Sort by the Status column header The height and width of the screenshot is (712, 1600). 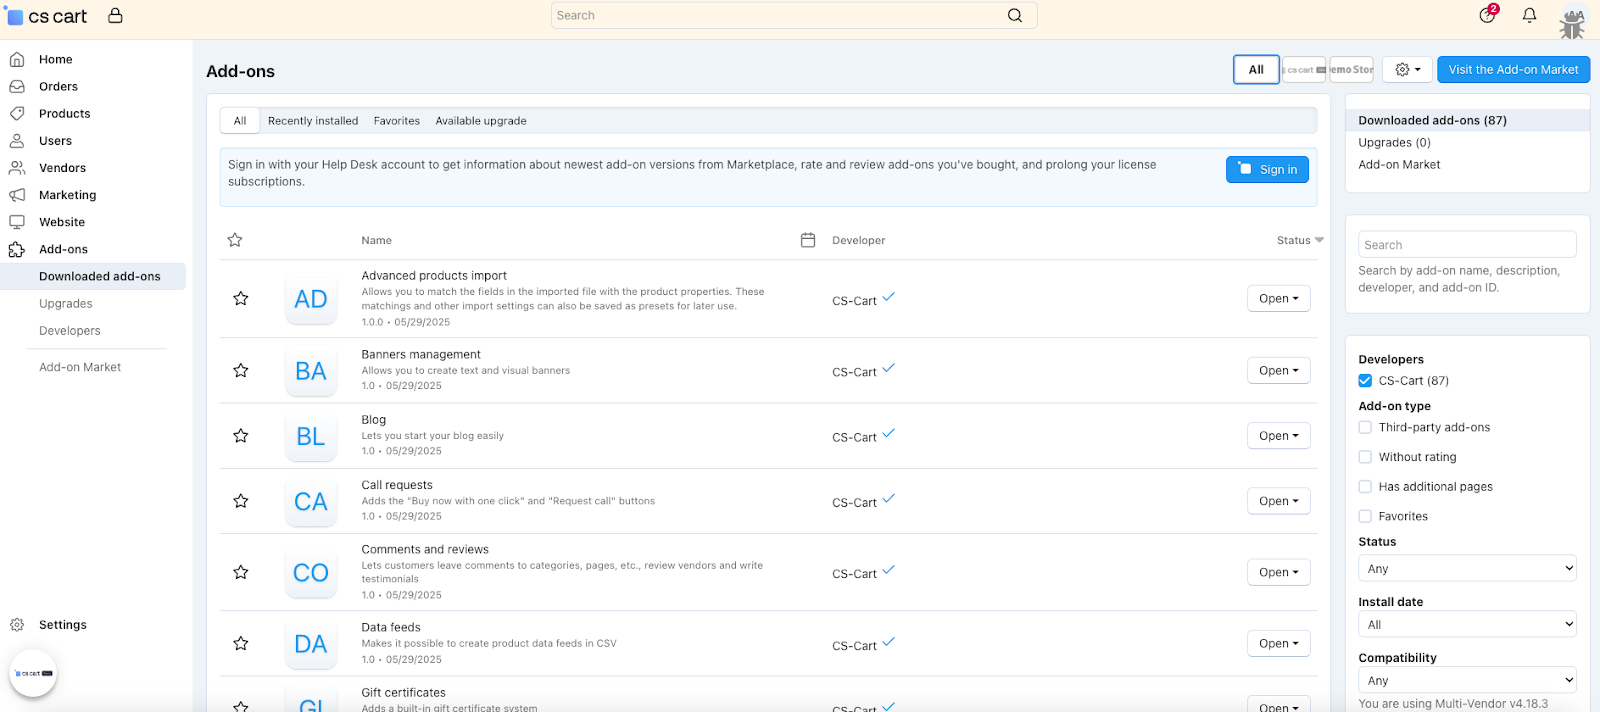point(1300,240)
